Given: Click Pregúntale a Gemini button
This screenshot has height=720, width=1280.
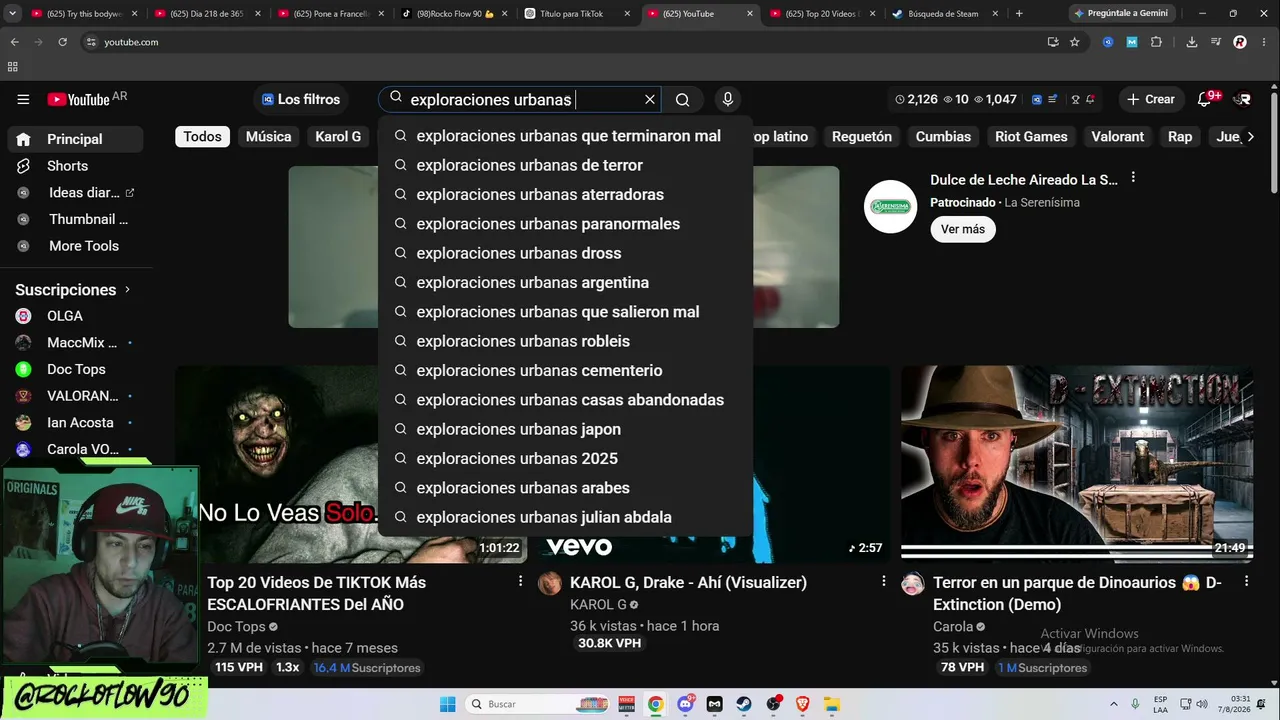Looking at the screenshot, I should pyautogui.click(x=1120, y=14).
